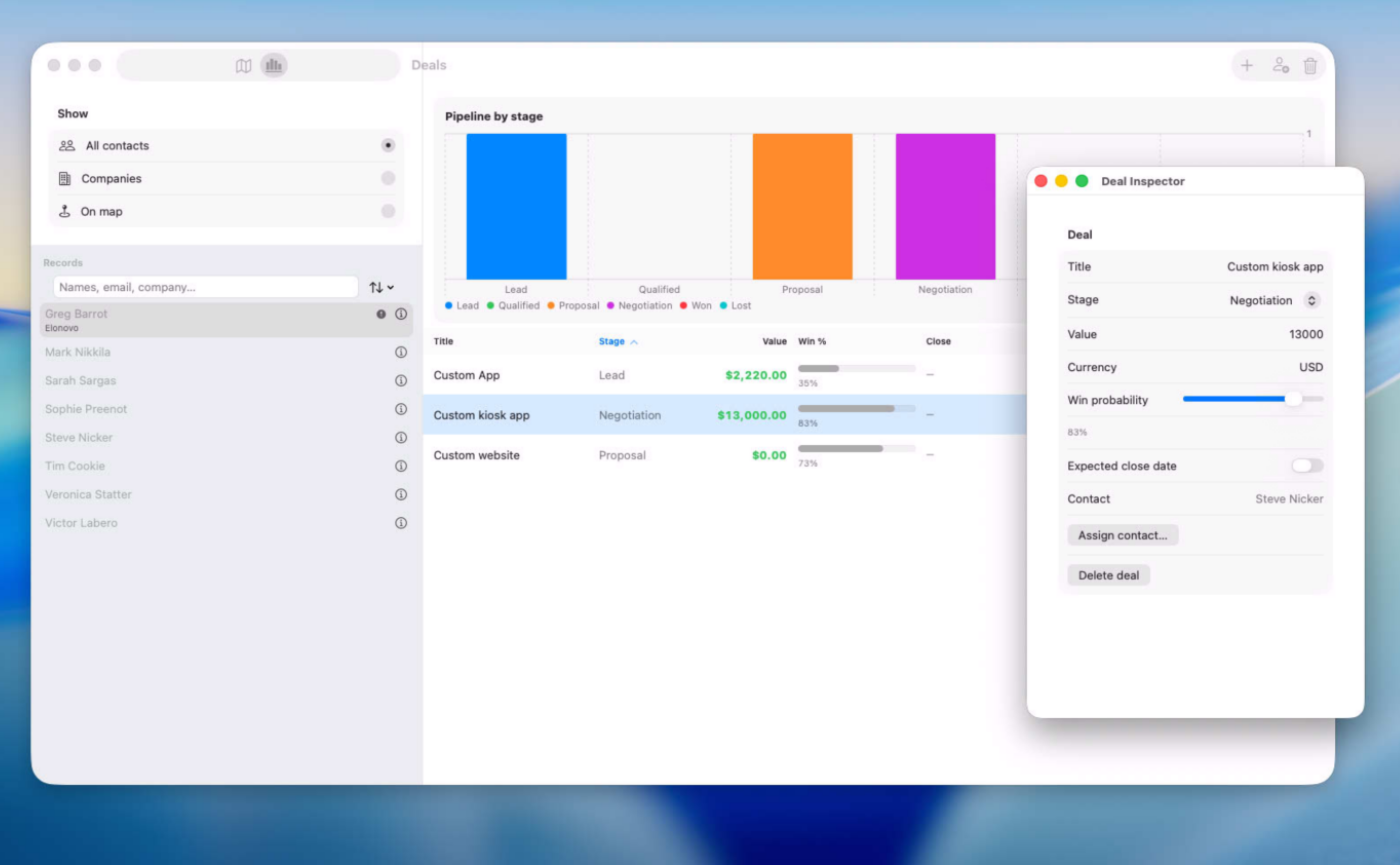Viewport: 1400px width, 865px height.
Task: Click the trash icon in toolbar
Action: tap(1310, 66)
